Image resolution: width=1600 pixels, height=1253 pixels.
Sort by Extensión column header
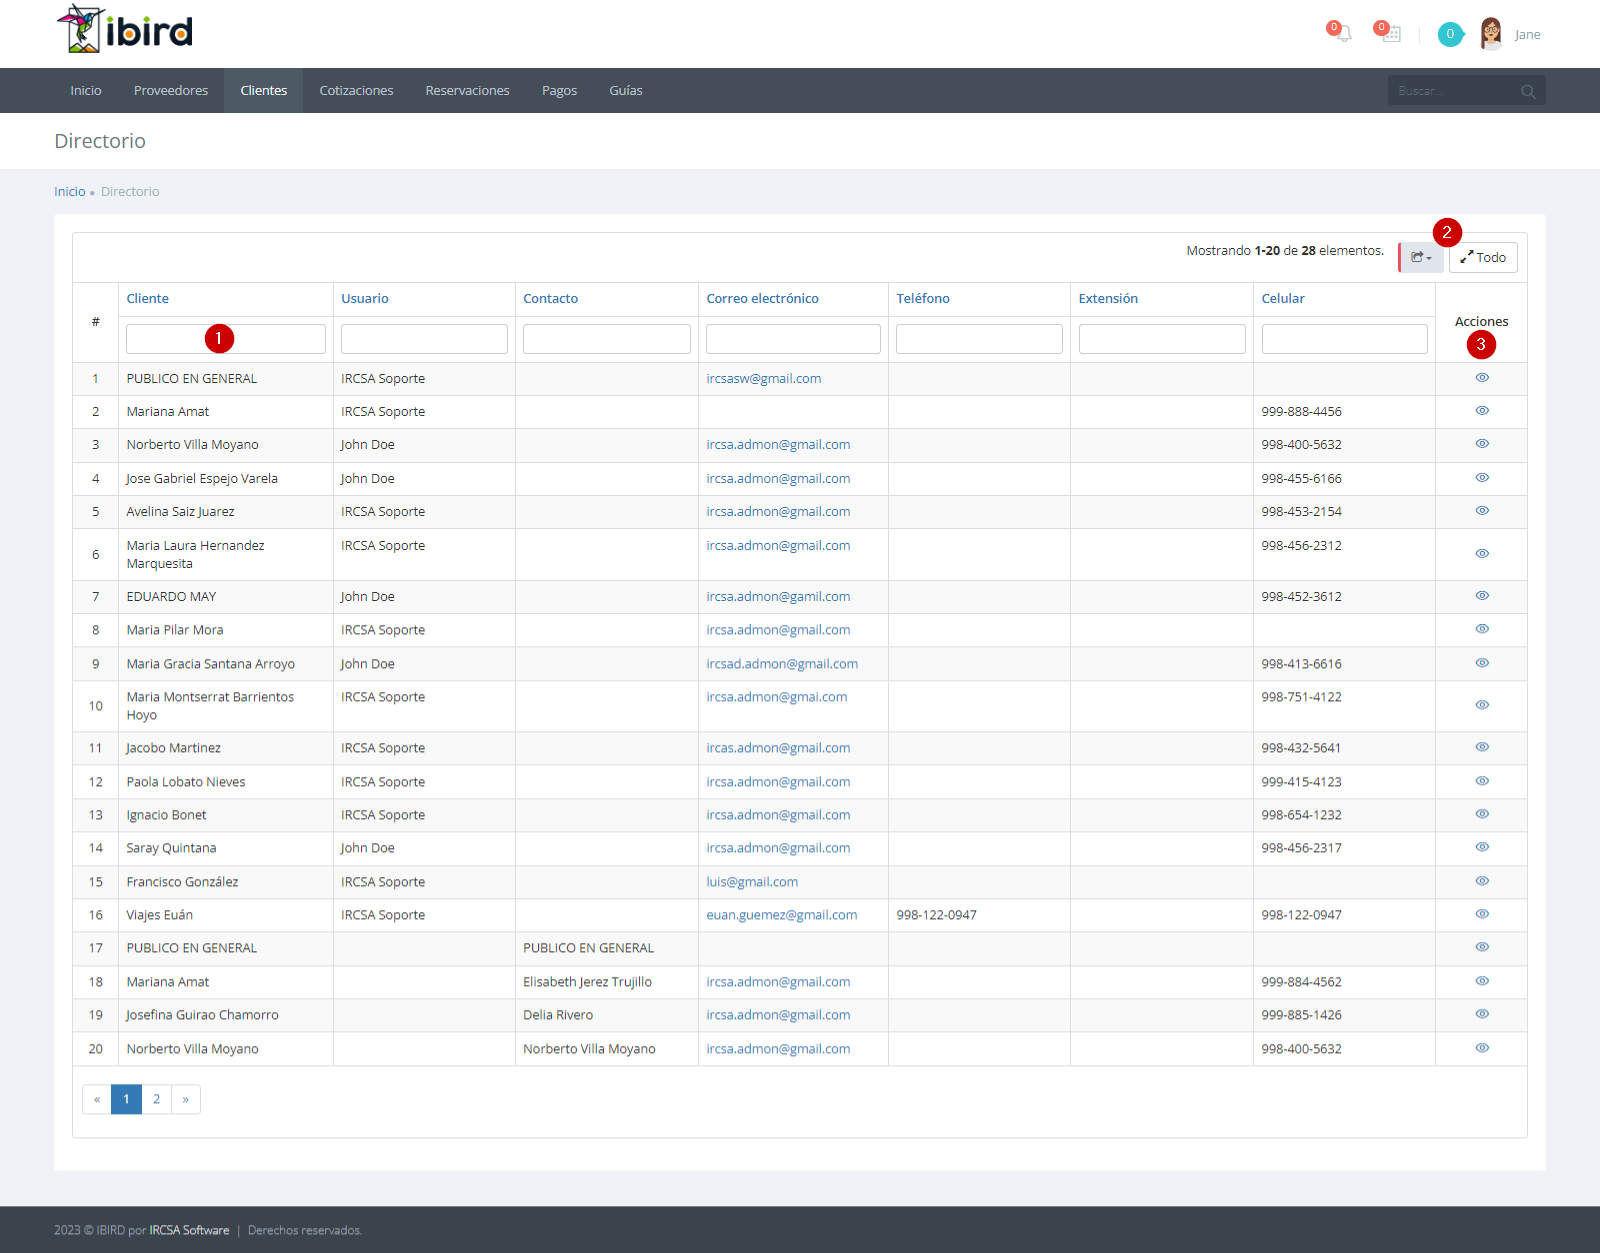pos(1108,299)
